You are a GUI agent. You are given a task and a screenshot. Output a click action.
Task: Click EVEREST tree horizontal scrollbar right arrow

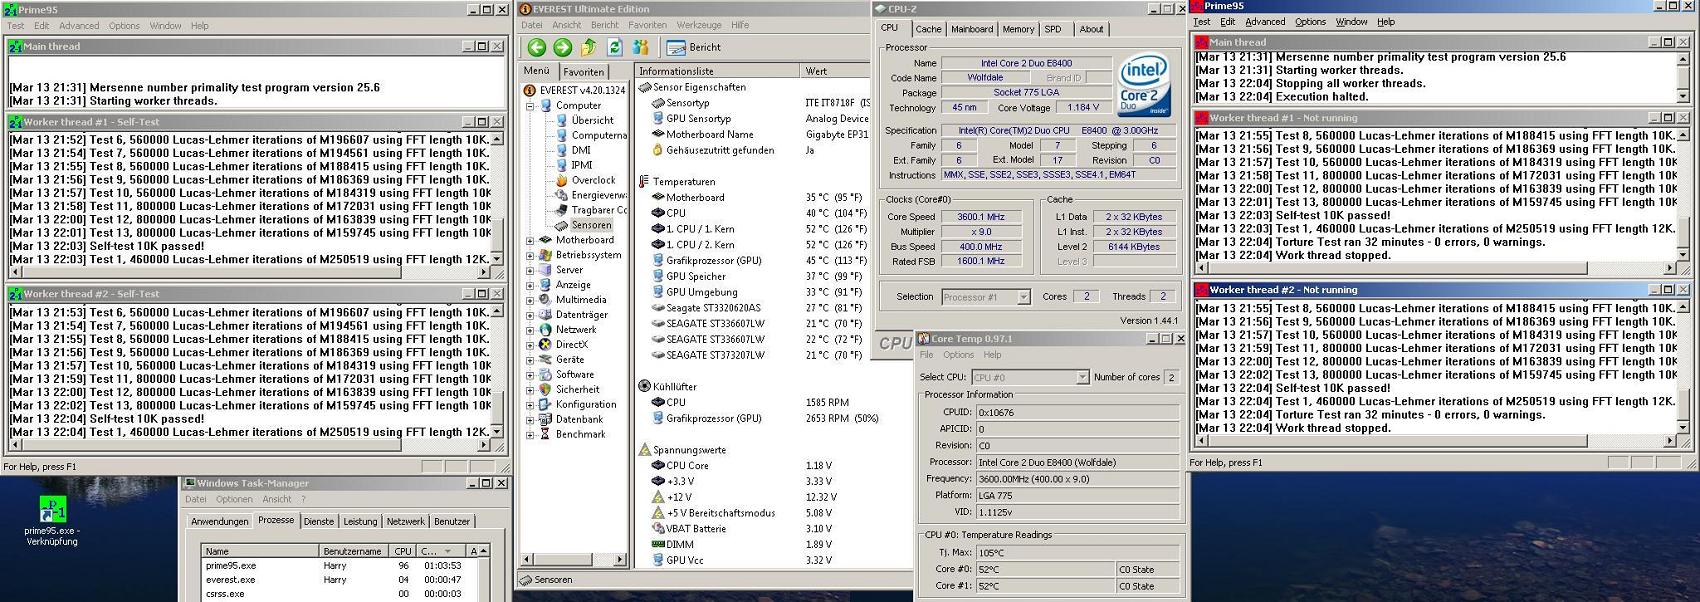point(619,559)
